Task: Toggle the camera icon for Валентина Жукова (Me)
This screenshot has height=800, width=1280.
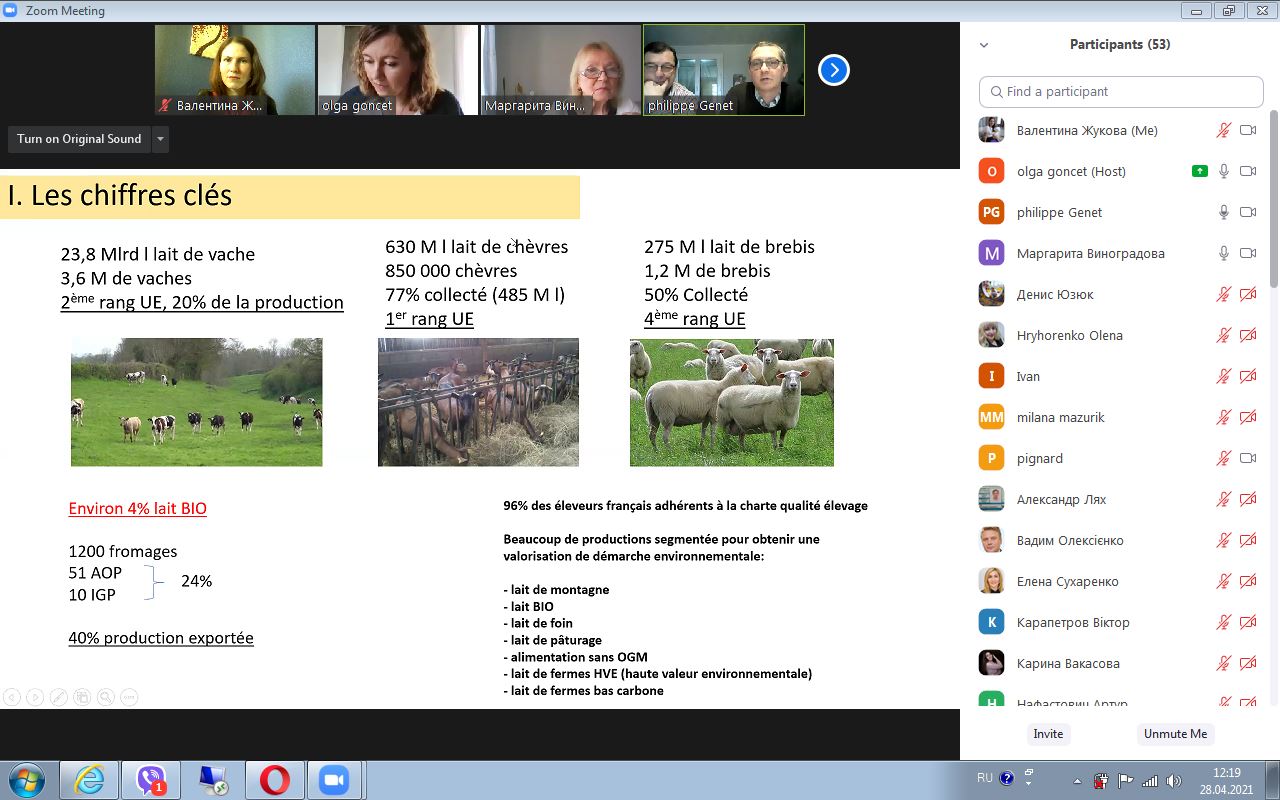Action: point(1247,130)
